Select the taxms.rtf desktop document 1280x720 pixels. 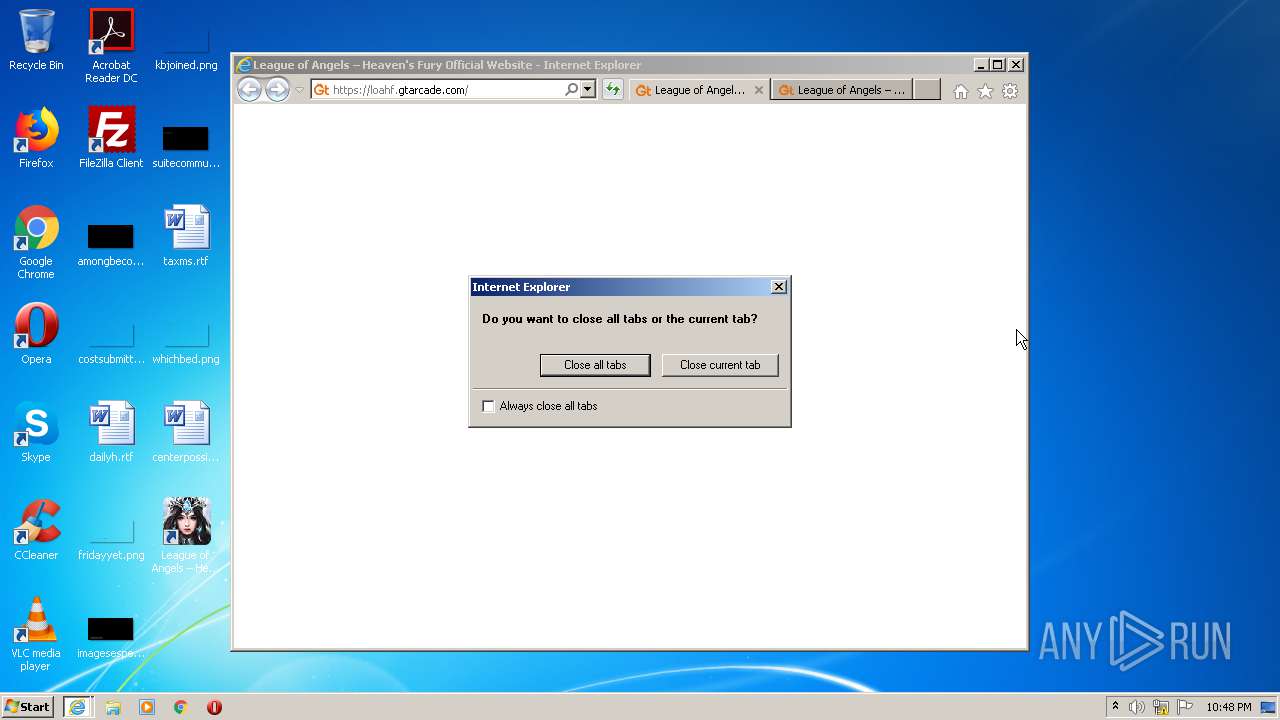(x=186, y=236)
